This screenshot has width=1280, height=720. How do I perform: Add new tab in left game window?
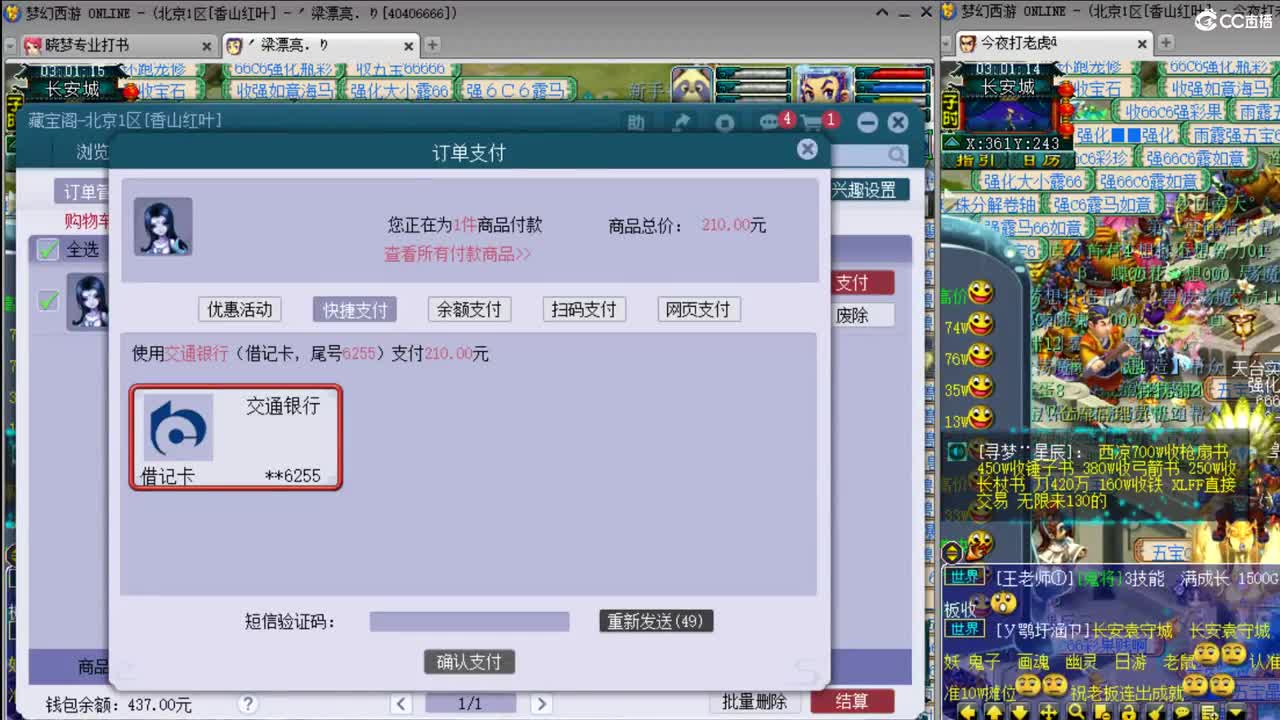(x=432, y=45)
